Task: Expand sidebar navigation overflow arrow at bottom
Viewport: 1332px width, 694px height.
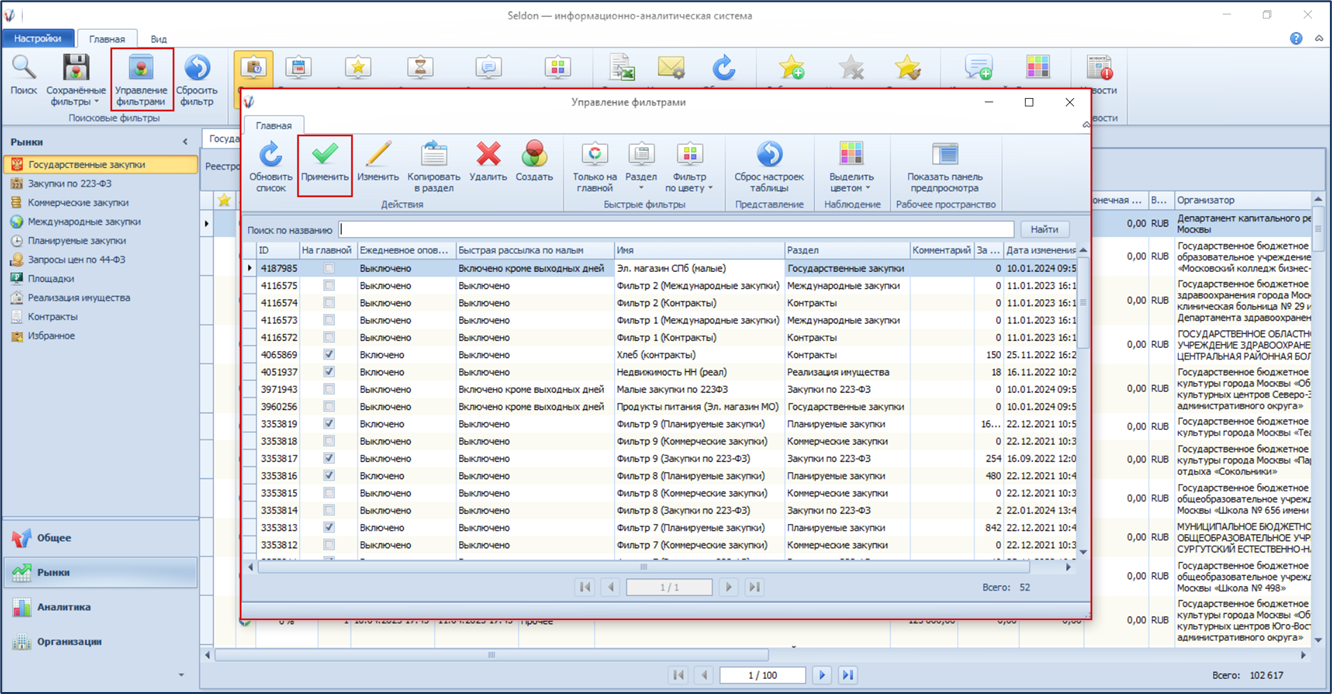Action: (181, 675)
